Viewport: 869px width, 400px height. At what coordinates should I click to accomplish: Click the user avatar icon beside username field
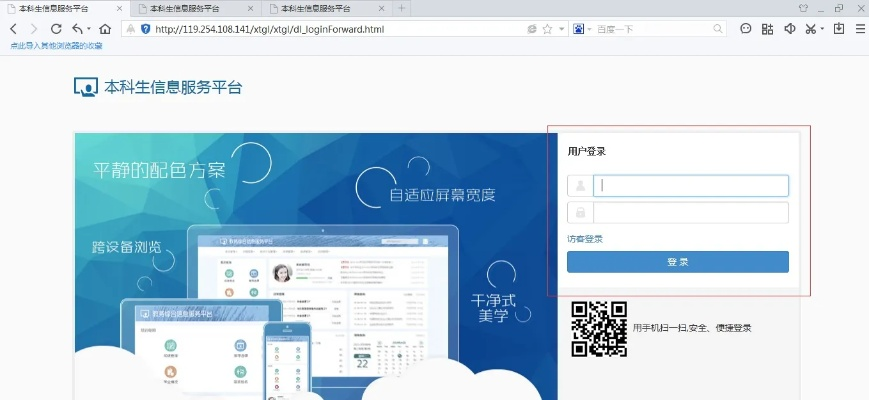coord(580,186)
